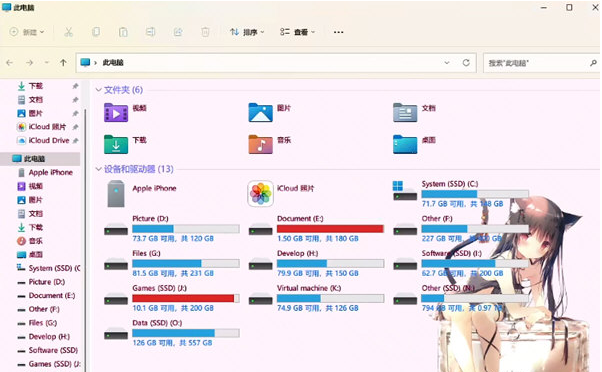Open the 图片 Pictures folder icon
Screen dimensions: 602x372
[x=260, y=112]
